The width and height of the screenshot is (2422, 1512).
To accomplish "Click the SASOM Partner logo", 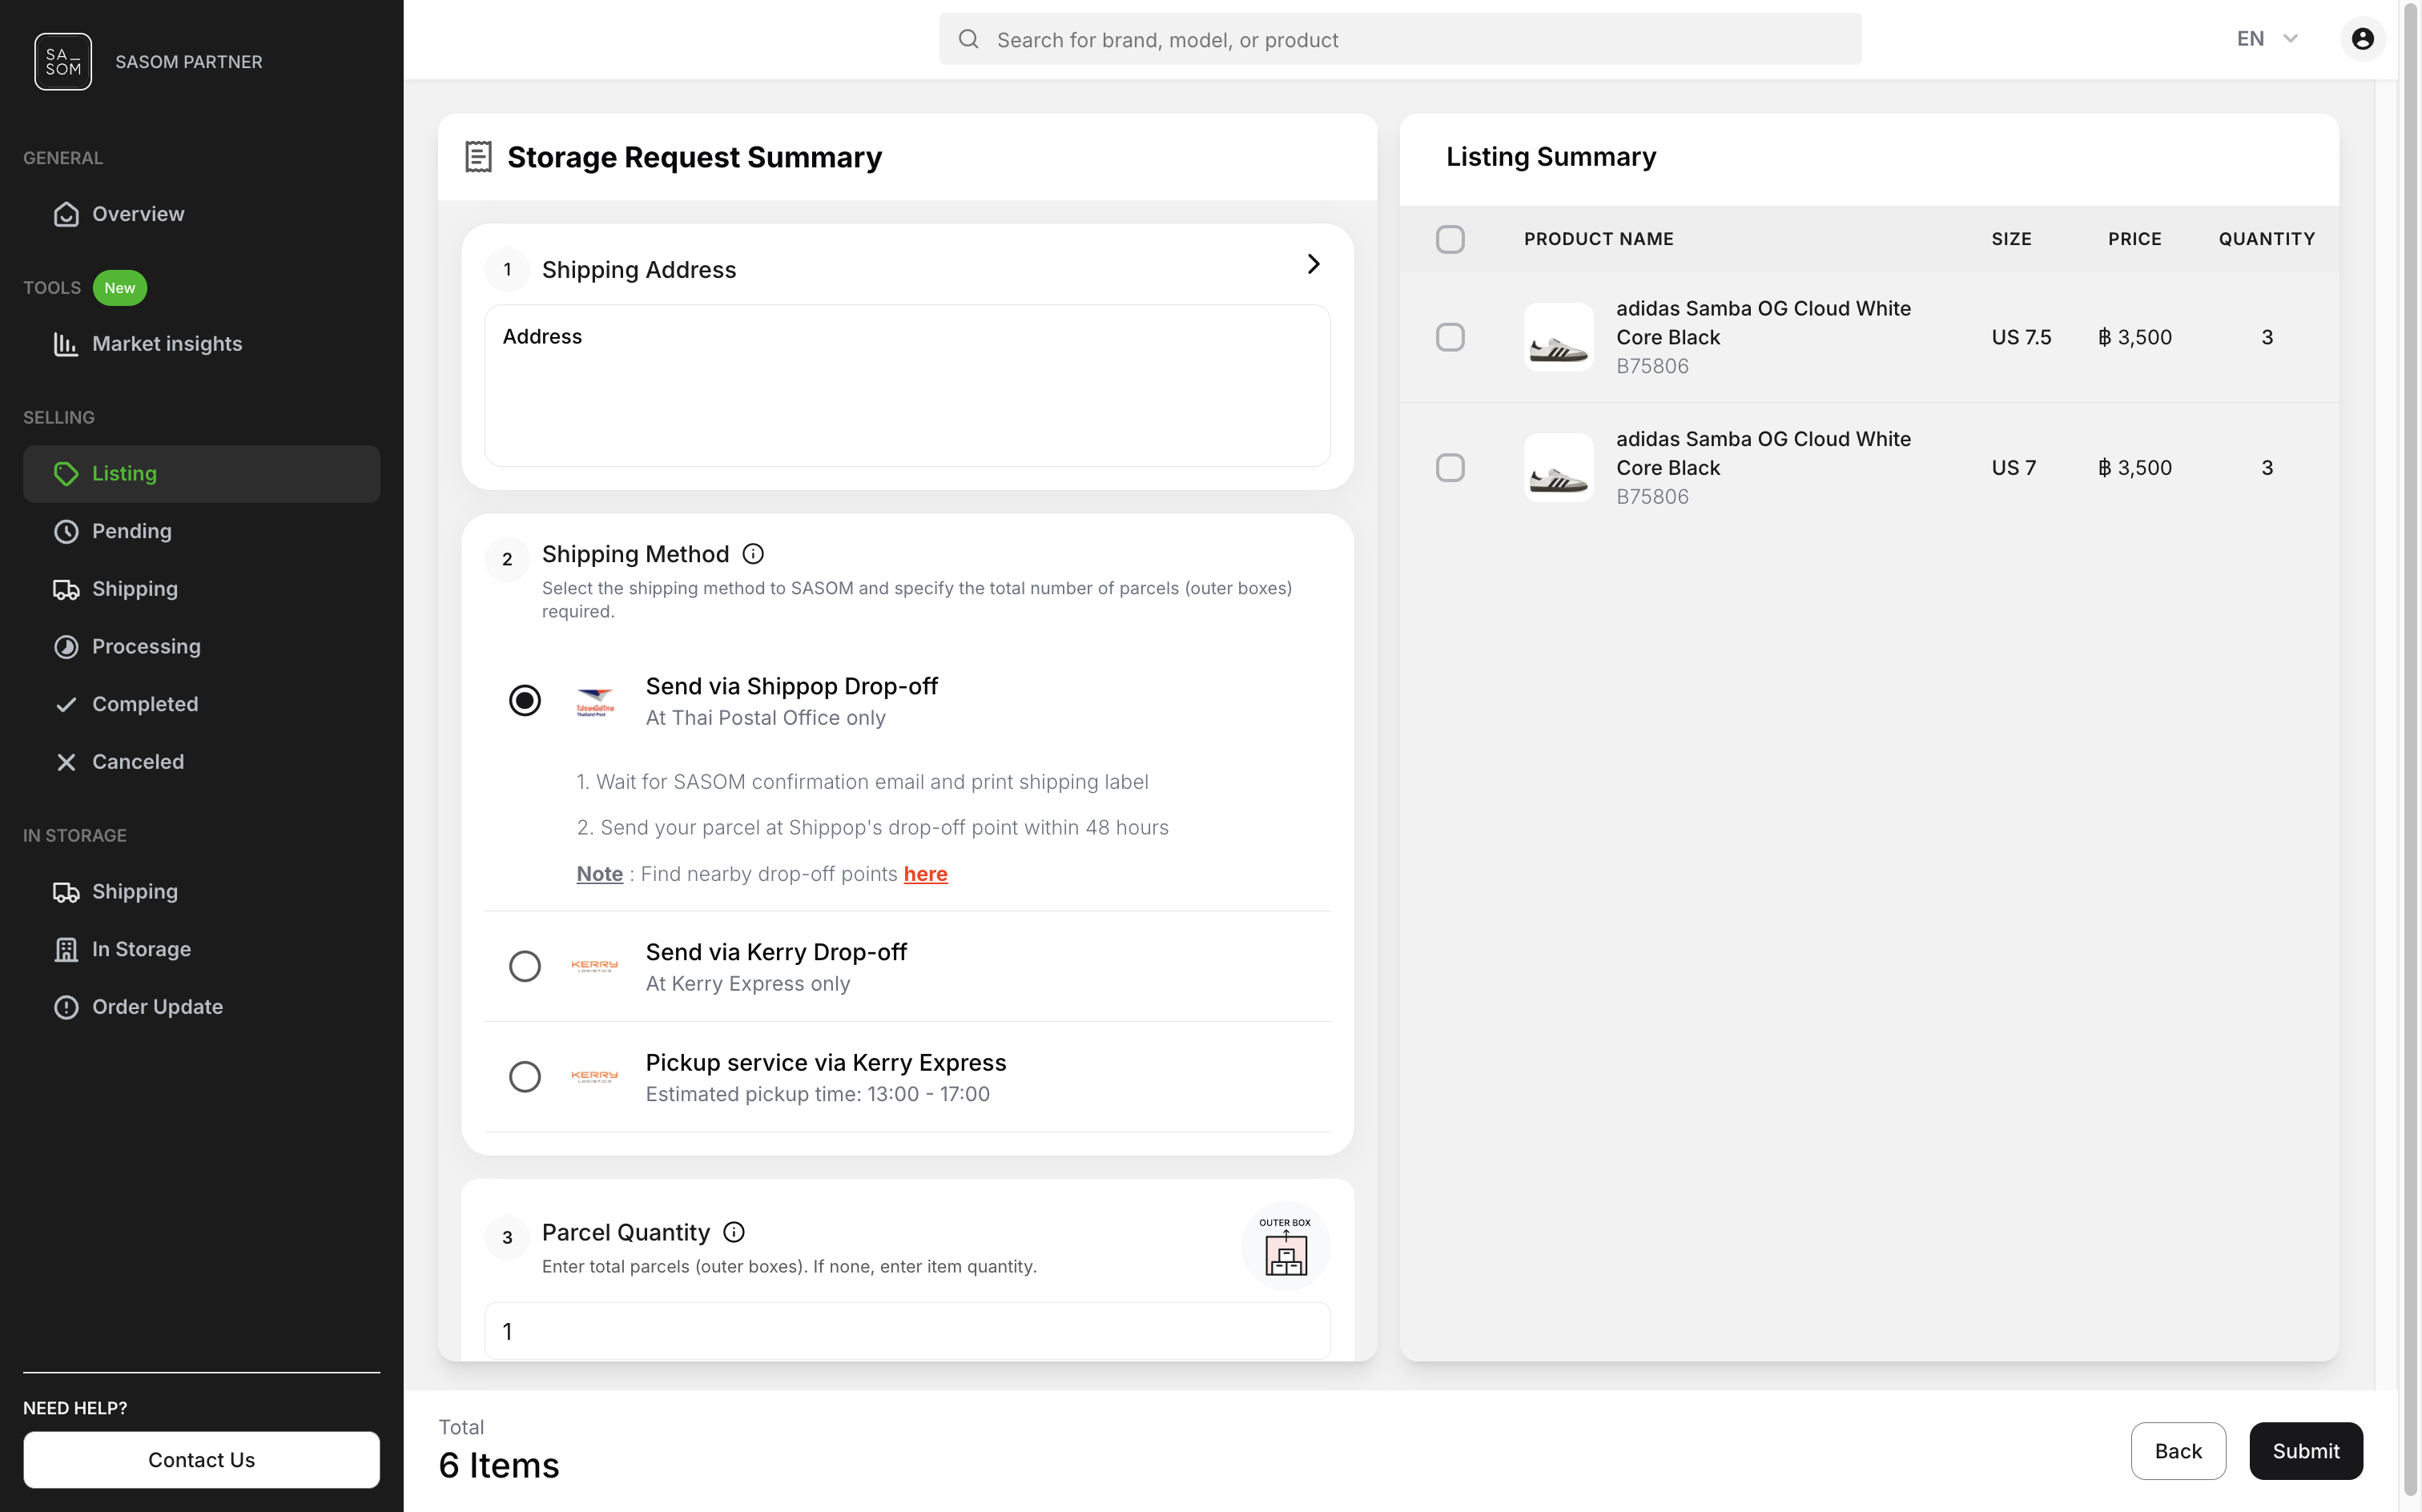I will coord(62,61).
